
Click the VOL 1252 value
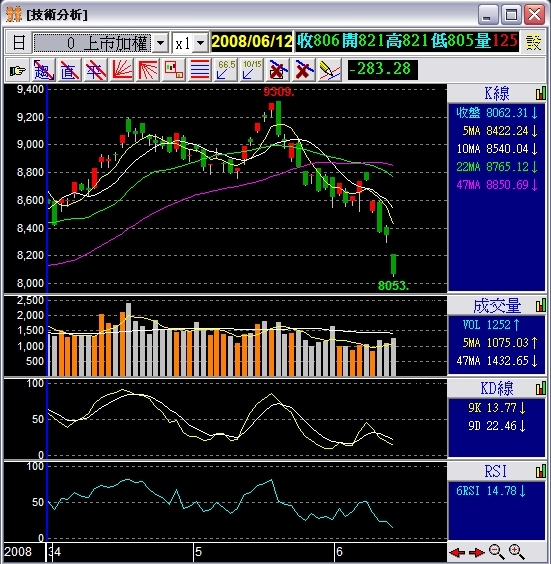[491, 325]
